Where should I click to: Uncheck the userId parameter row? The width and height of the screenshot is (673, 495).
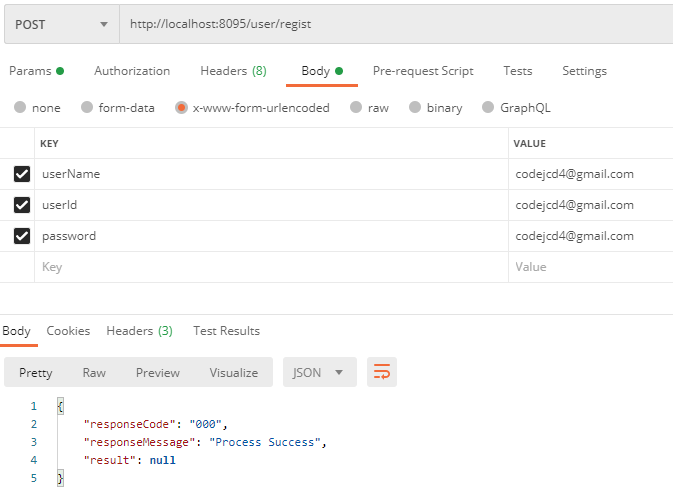(x=22, y=205)
